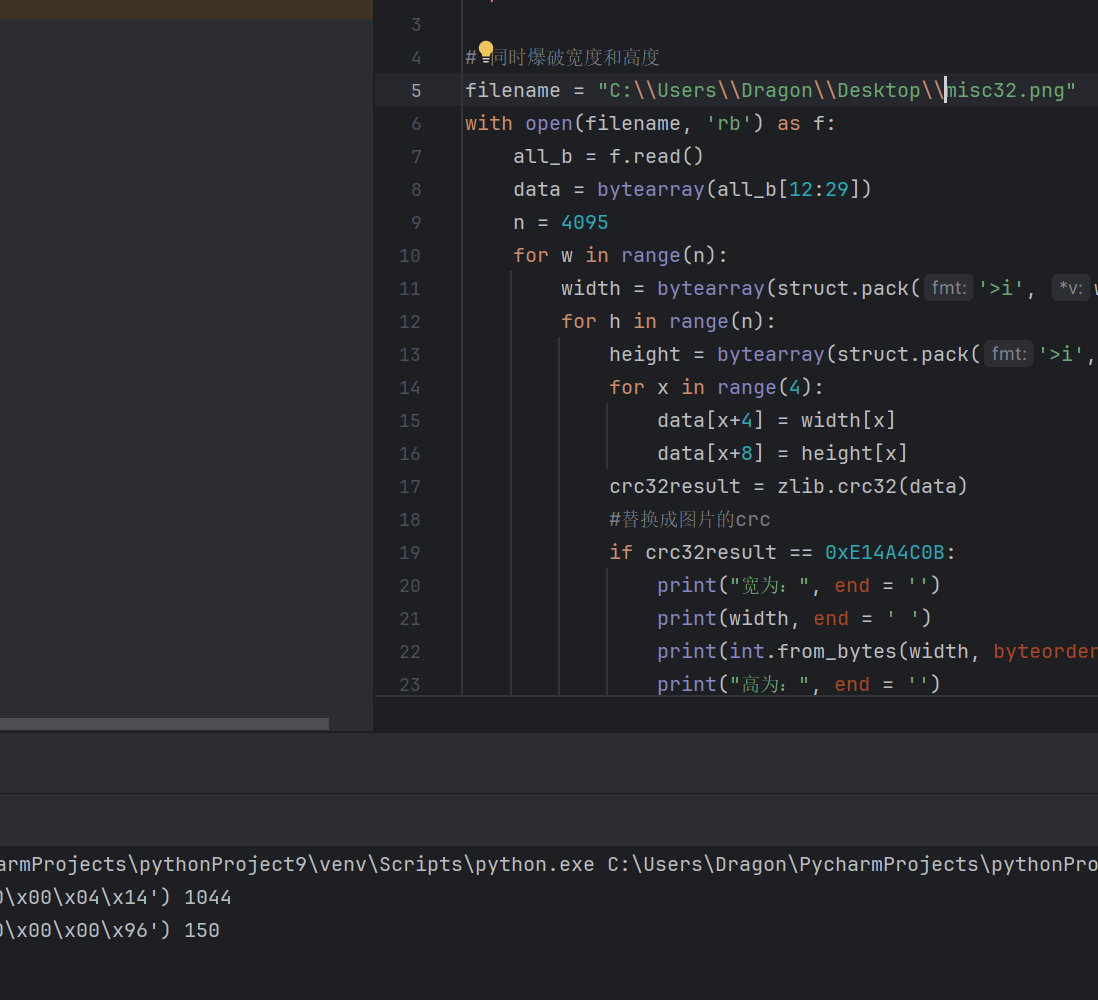
Task: Click the yellow lightbulb quick-fix icon
Action: coord(486,50)
